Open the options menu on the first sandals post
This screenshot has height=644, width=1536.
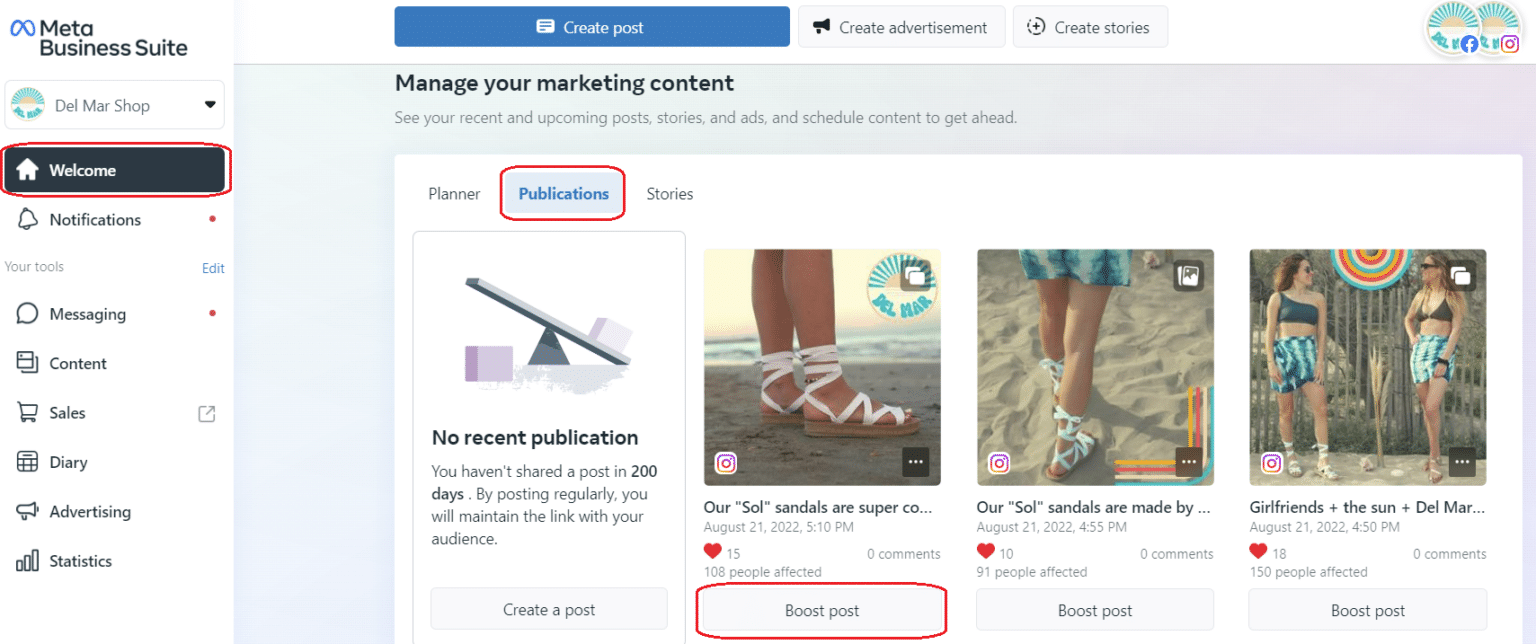tap(914, 462)
